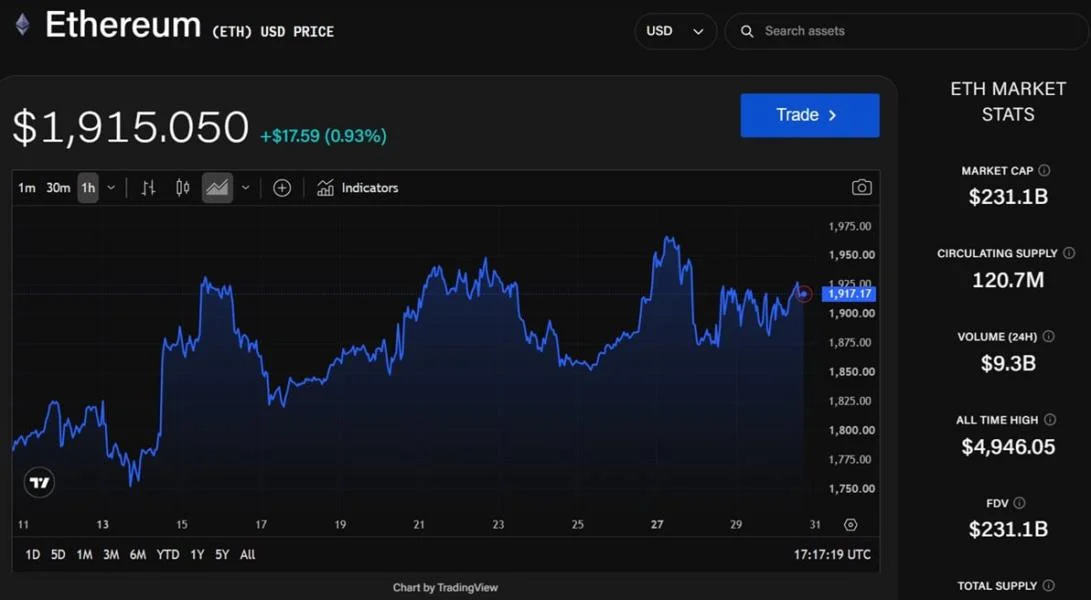Open the Indicators menu
This screenshot has height=600, width=1091.
(x=358, y=188)
